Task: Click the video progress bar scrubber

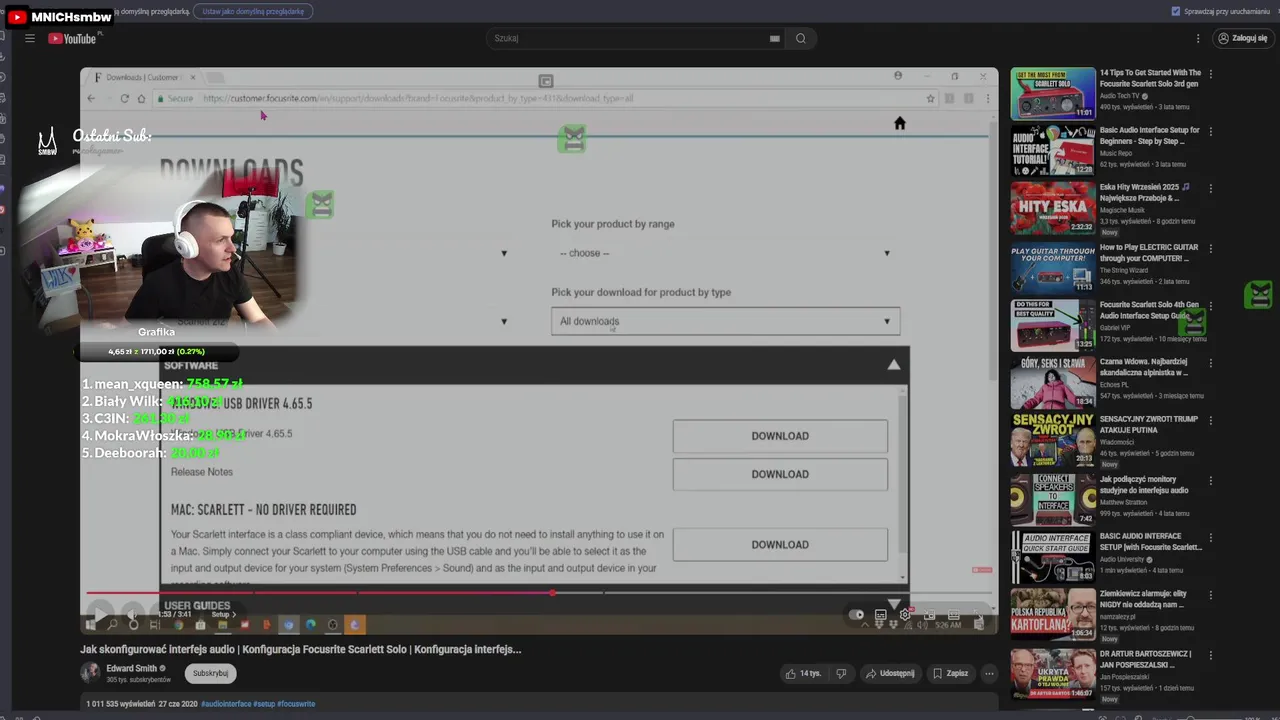Action: click(552, 593)
